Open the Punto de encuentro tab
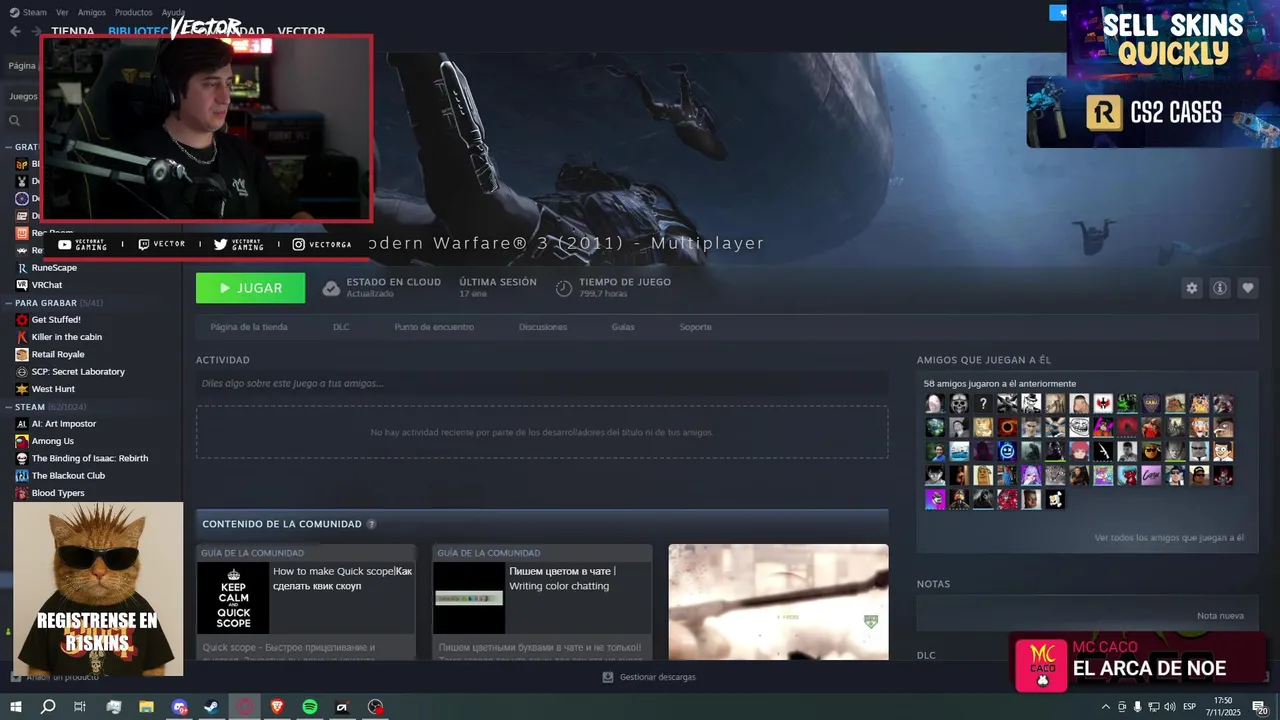Image resolution: width=1280 pixels, height=720 pixels. click(x=434, y=327)
